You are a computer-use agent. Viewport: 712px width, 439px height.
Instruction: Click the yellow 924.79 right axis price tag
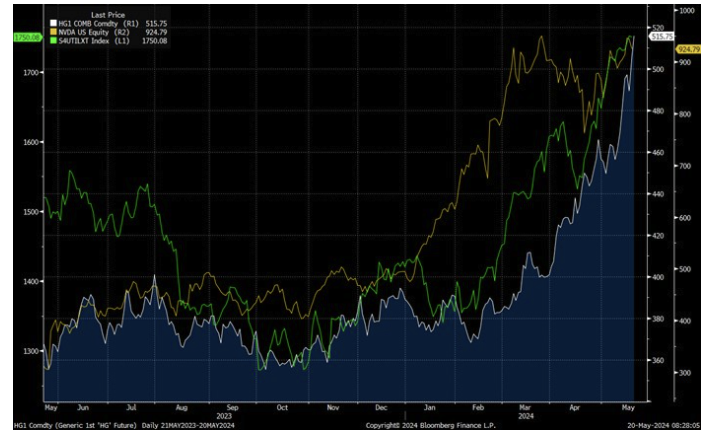tap(688, 48)
